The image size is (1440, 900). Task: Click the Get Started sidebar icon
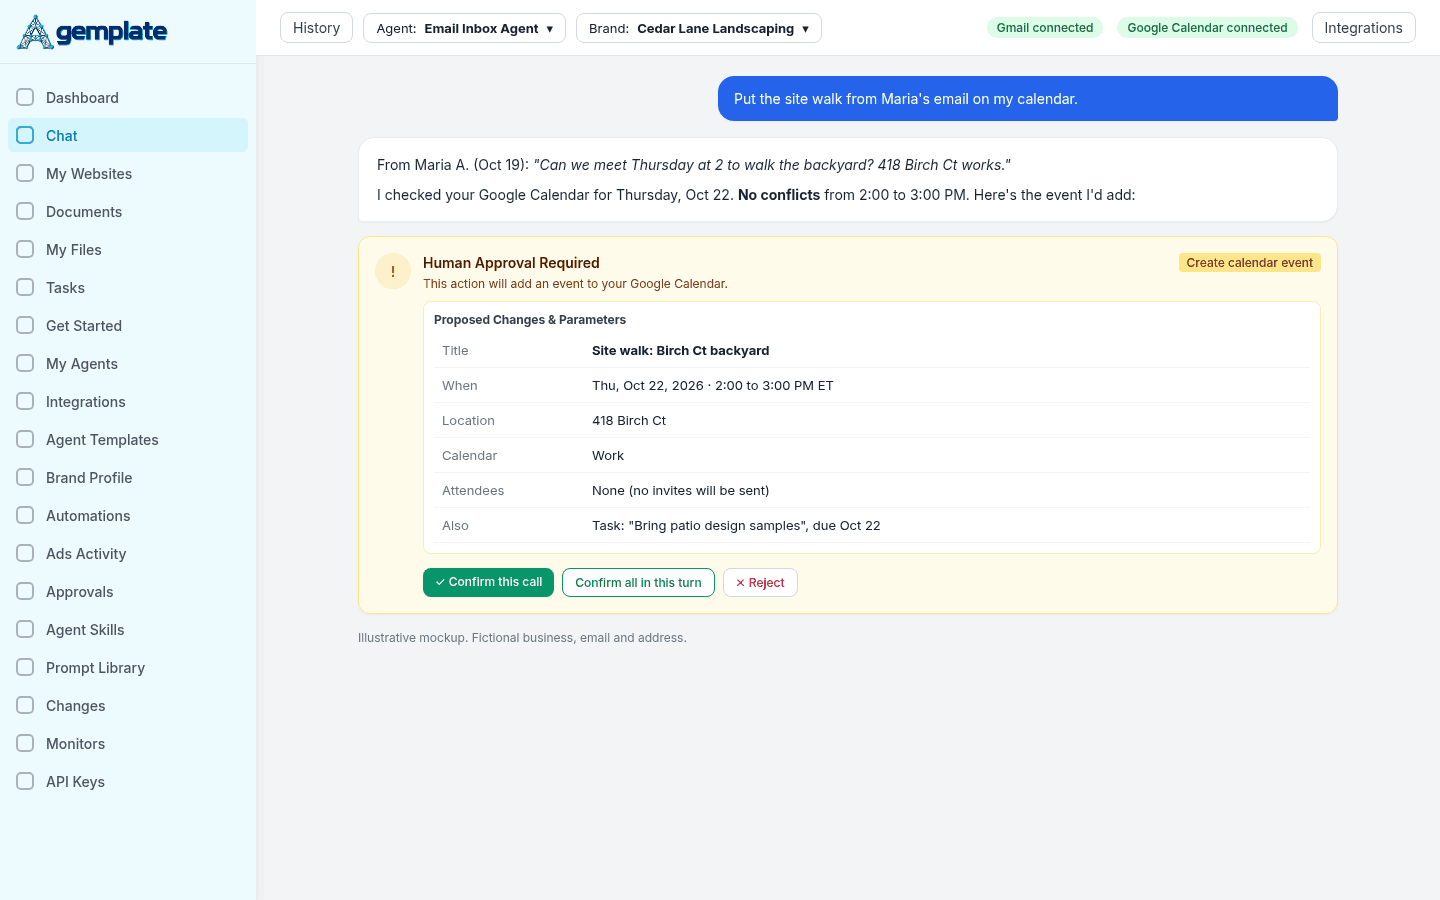tap(25, 325)
